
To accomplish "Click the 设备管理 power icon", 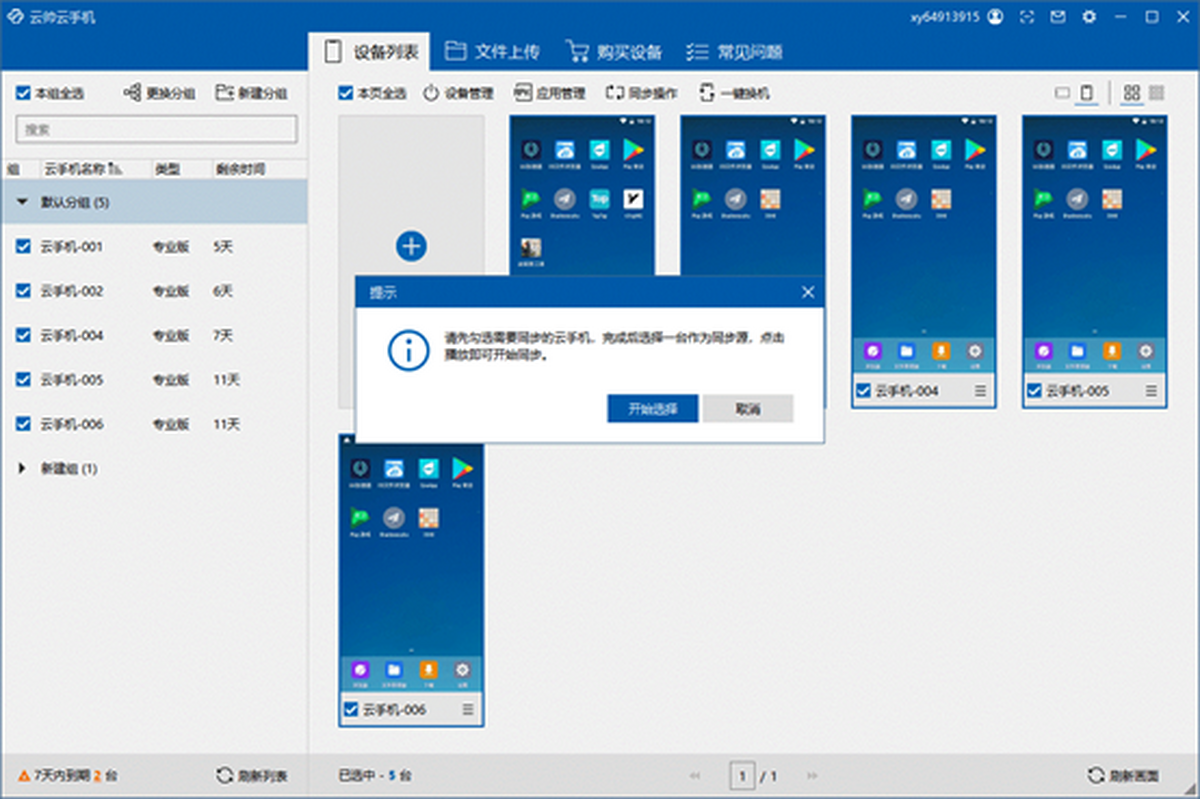I will [431, 93].
